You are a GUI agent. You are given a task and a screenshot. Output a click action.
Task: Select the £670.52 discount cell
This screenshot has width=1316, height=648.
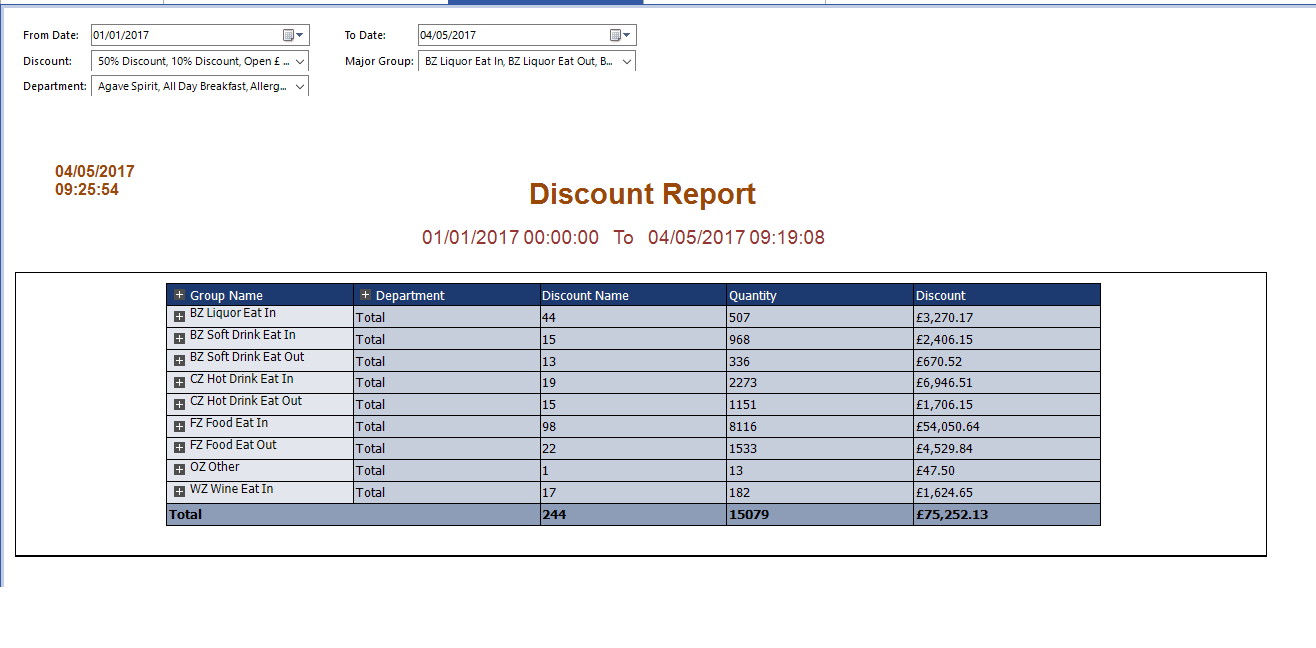click(1007, 361)
